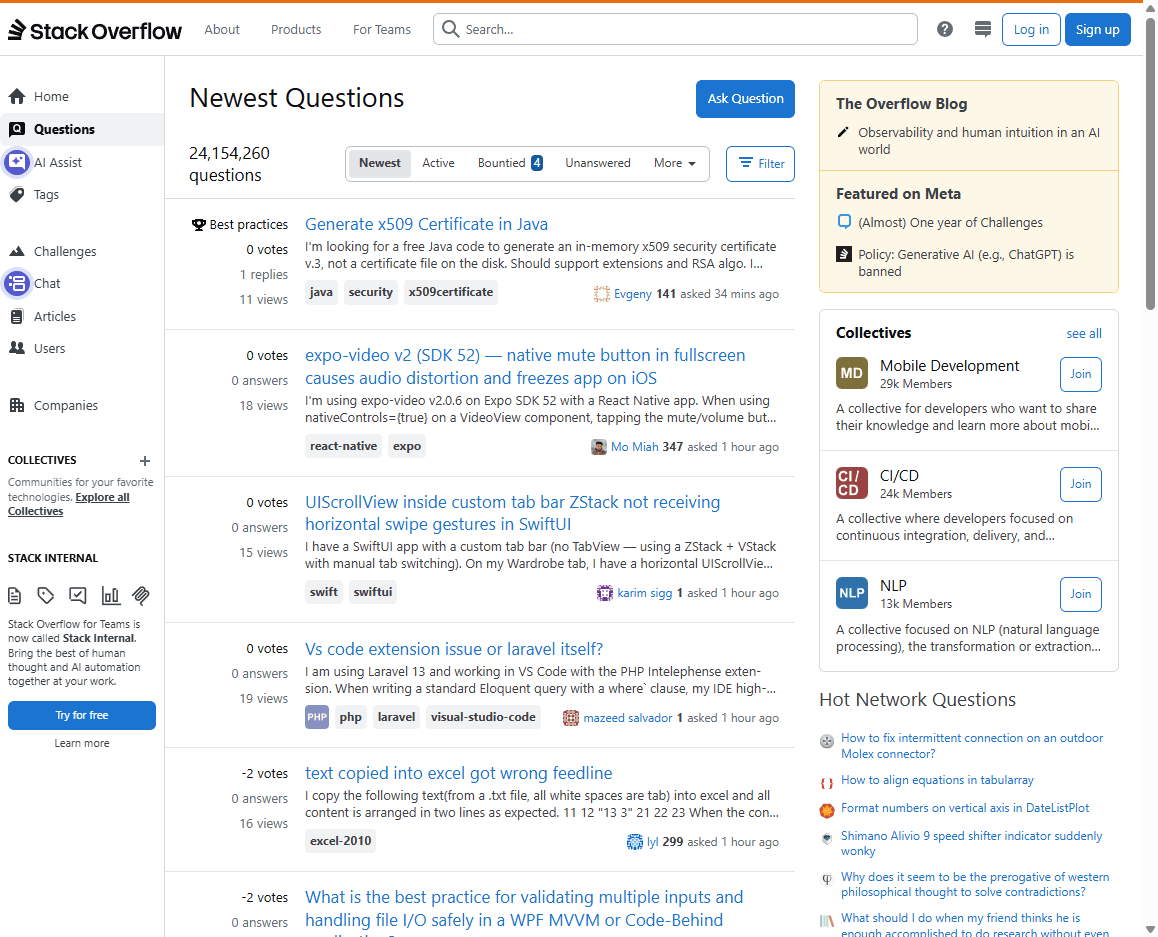Click Evgeny's user avatar
The image size is (1158, 937).
click(x=601, y=294)
